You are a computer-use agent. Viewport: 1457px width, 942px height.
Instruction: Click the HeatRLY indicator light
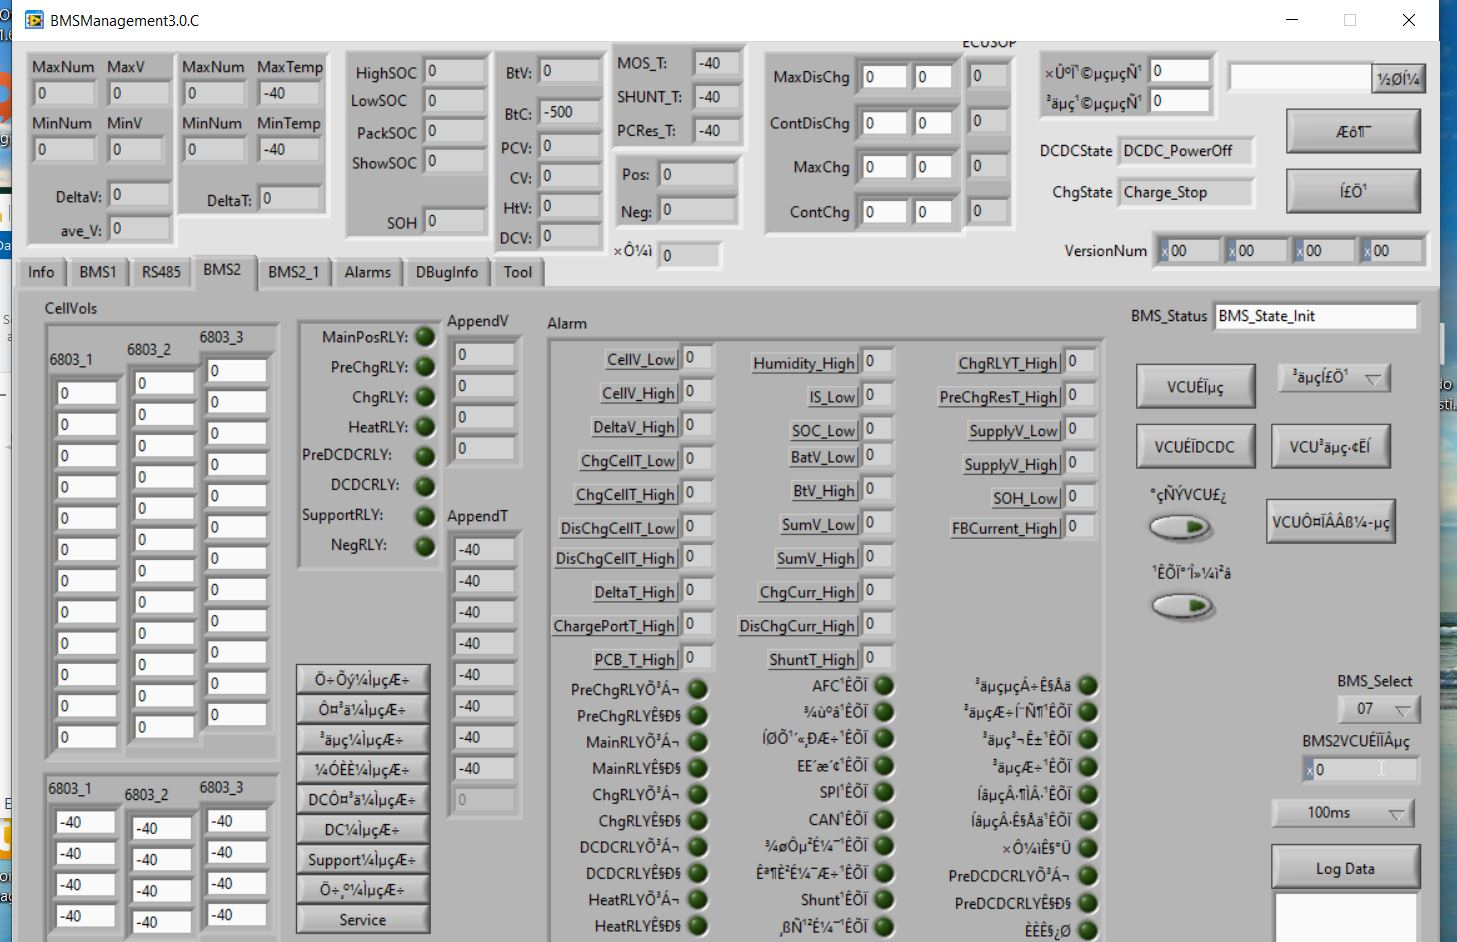(x=425, y=427)
